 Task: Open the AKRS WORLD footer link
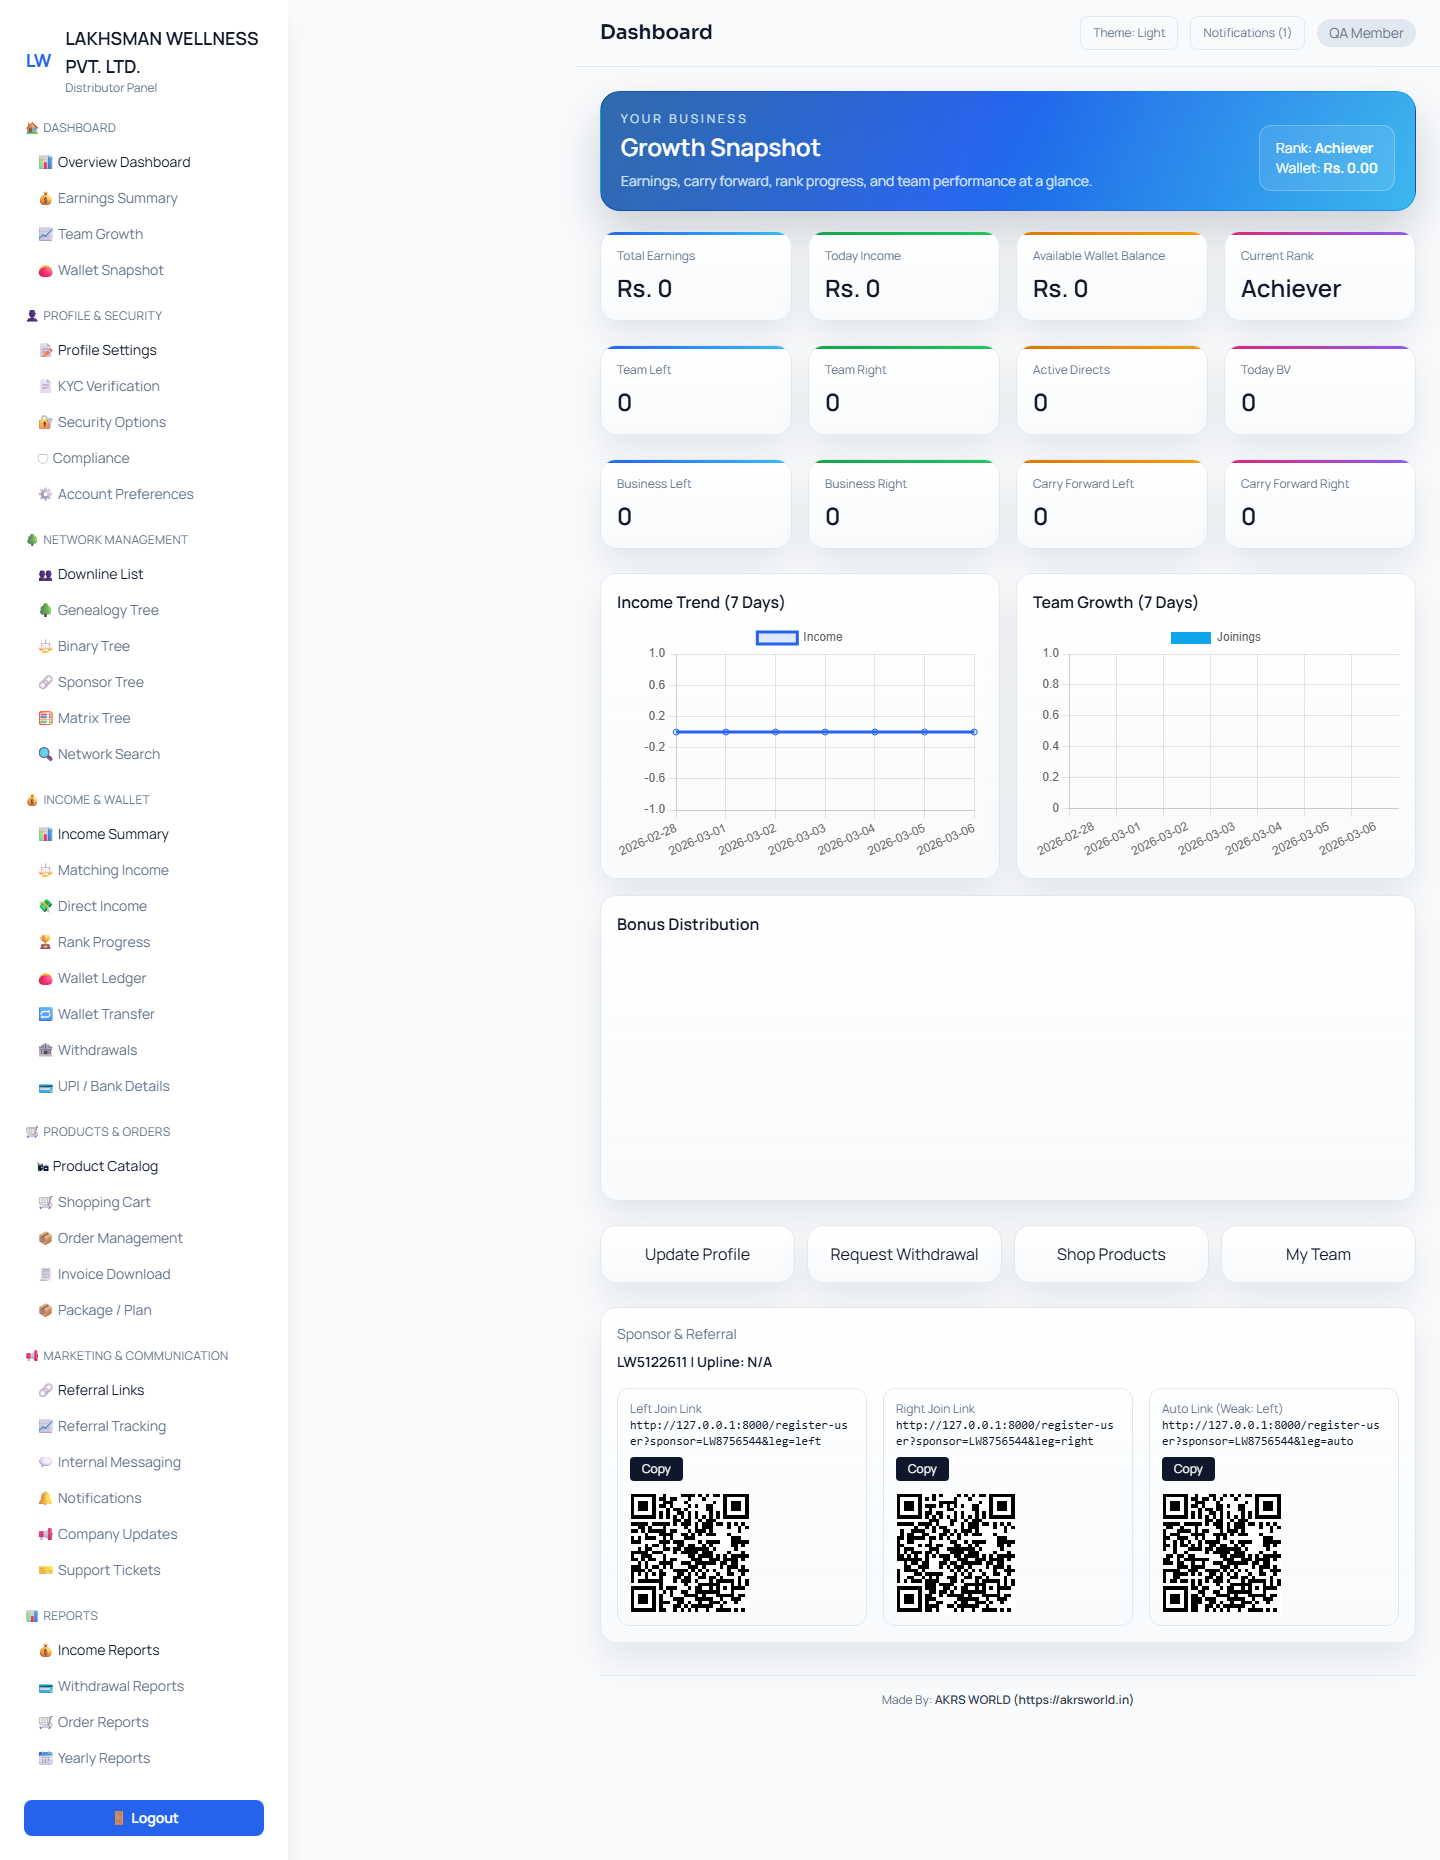coord(1033,1700)
